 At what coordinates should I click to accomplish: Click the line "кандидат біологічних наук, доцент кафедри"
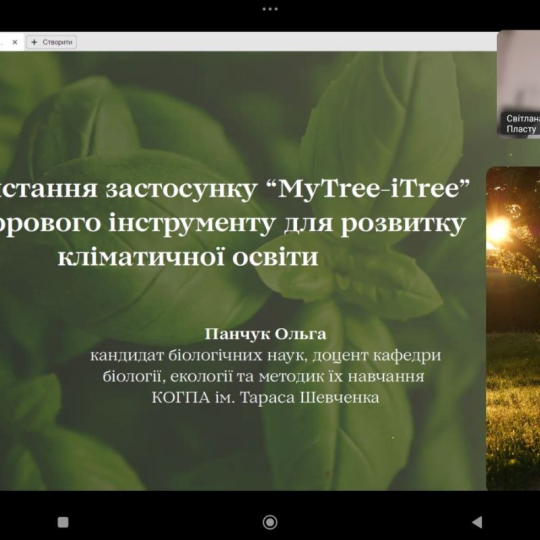[266, 355]
